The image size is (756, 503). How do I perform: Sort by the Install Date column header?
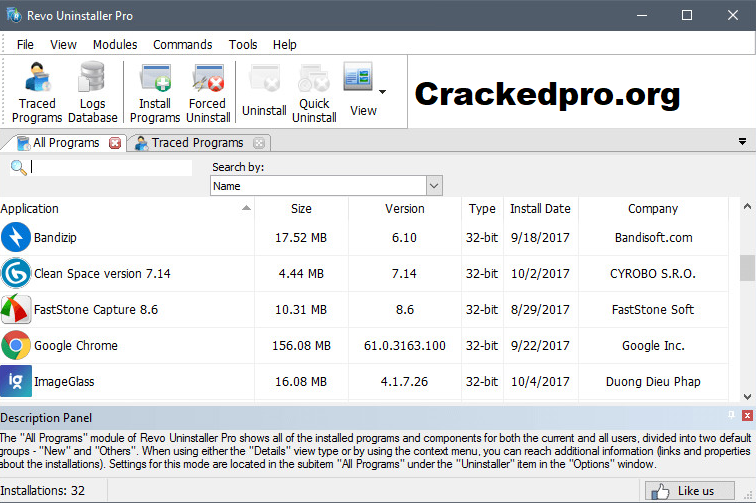point(540,208)
